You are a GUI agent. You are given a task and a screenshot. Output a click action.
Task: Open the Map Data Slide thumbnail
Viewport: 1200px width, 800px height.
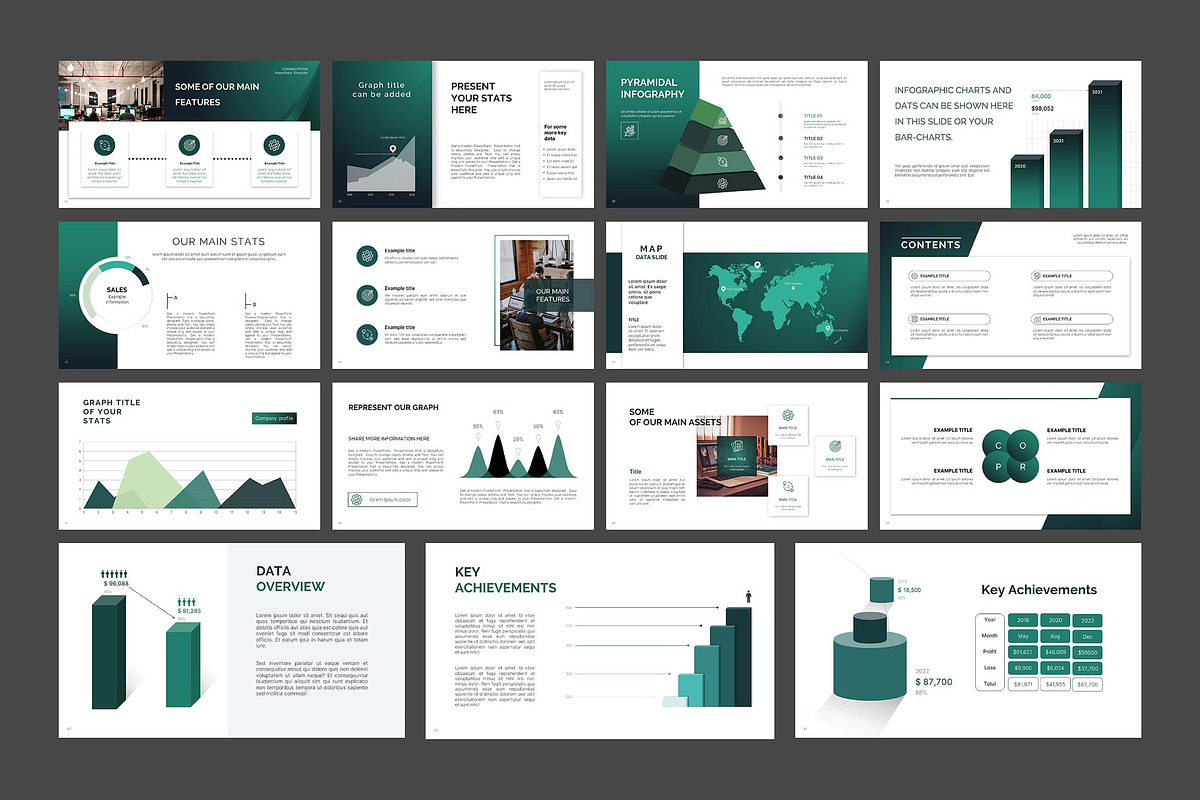(x=736, y=294)
